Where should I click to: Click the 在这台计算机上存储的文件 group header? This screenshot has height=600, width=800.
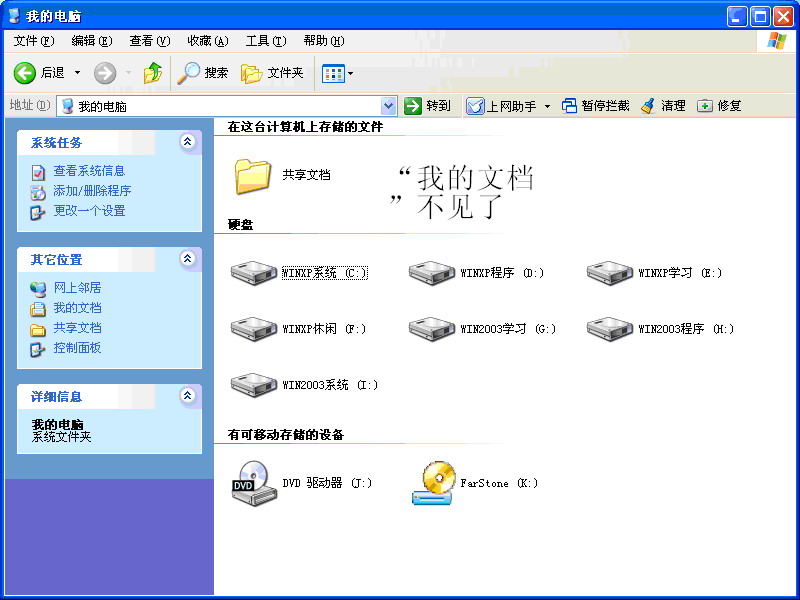pos(305,127)
